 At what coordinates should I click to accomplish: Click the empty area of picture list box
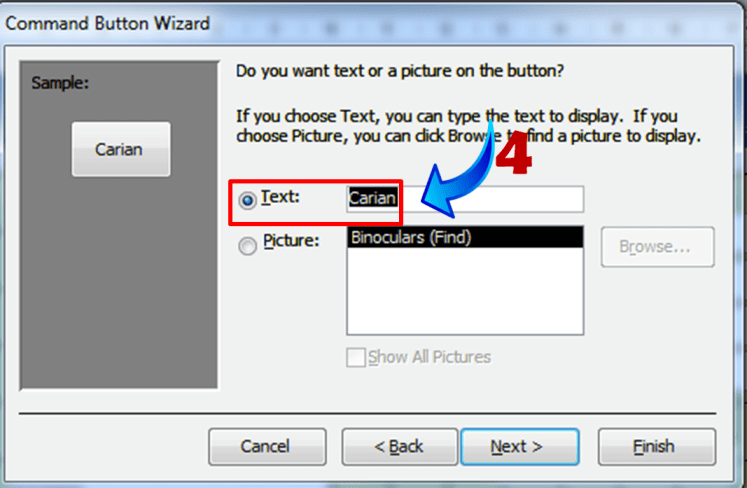pos(465,291)
